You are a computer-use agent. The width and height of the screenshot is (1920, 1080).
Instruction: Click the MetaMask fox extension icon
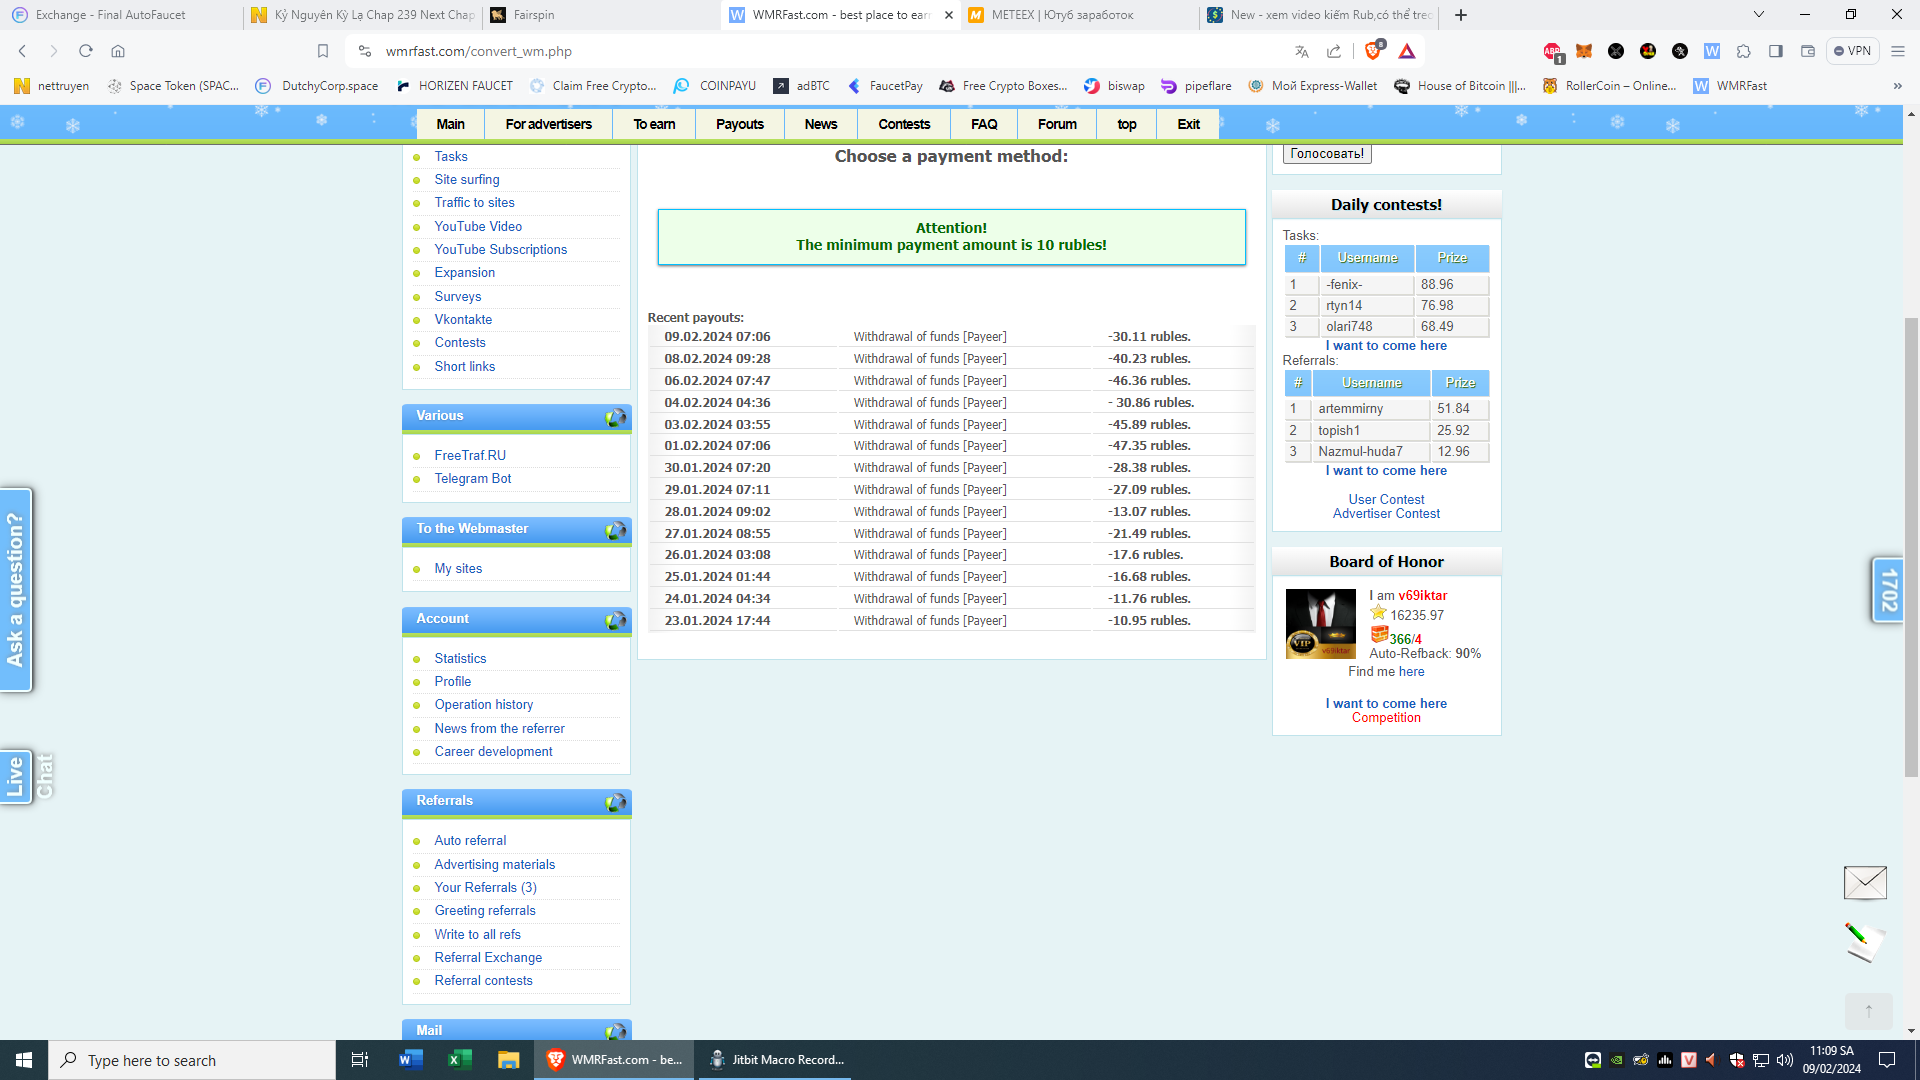click(1584, 51)
